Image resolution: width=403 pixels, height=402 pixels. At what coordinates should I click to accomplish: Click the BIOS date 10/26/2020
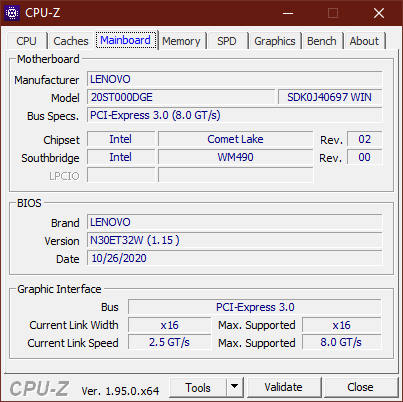coord(235,258)
